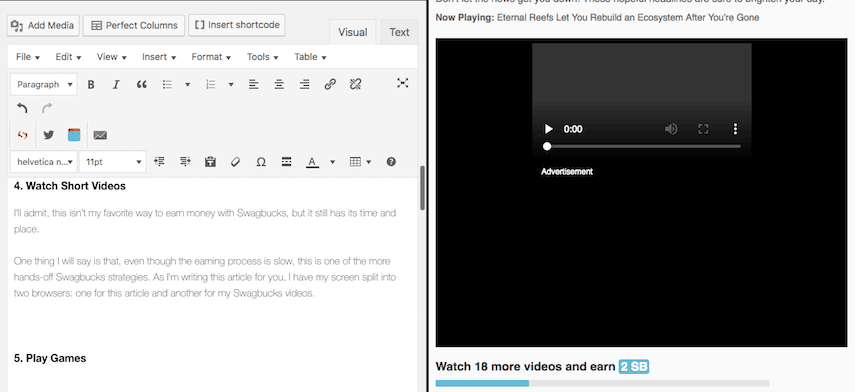
Task: Open the 11pt font size dropdown
Action: click(113, 162)
